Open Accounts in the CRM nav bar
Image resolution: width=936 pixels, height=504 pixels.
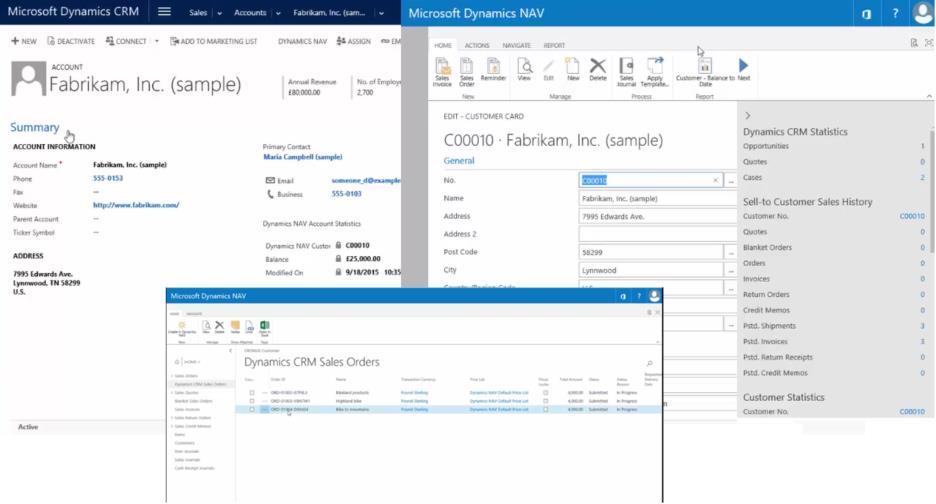pos(250,13)
